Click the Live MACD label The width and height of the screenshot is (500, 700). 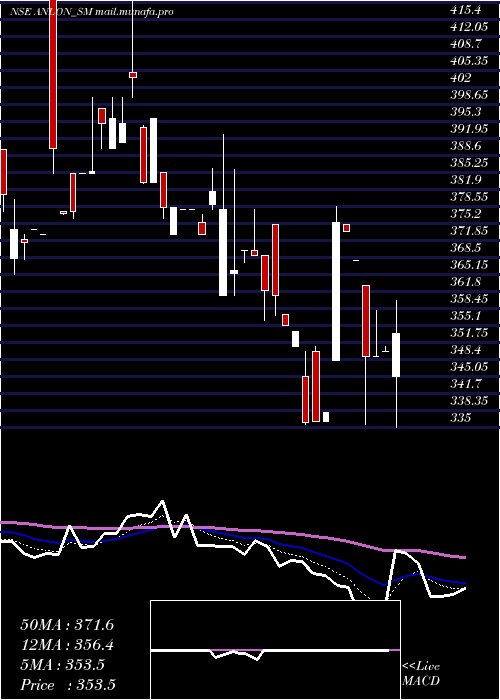pos(421,674)
